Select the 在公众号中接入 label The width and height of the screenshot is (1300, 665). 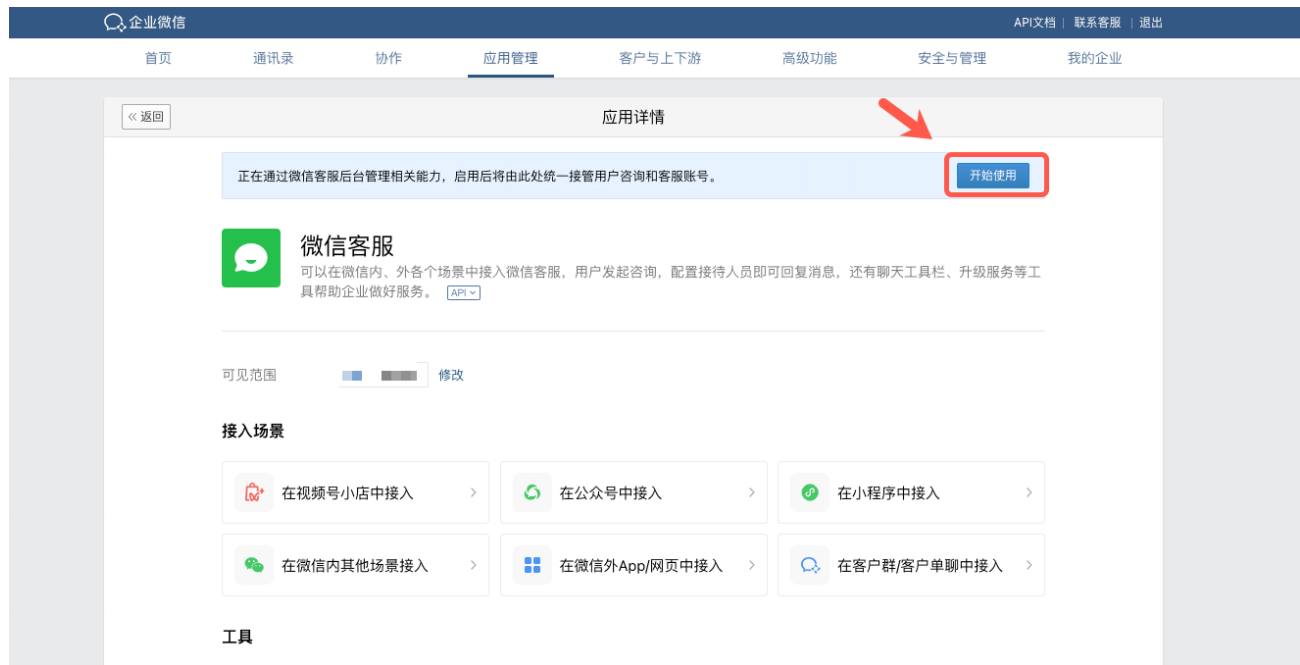pyautogui.click(x=610, y=493)
